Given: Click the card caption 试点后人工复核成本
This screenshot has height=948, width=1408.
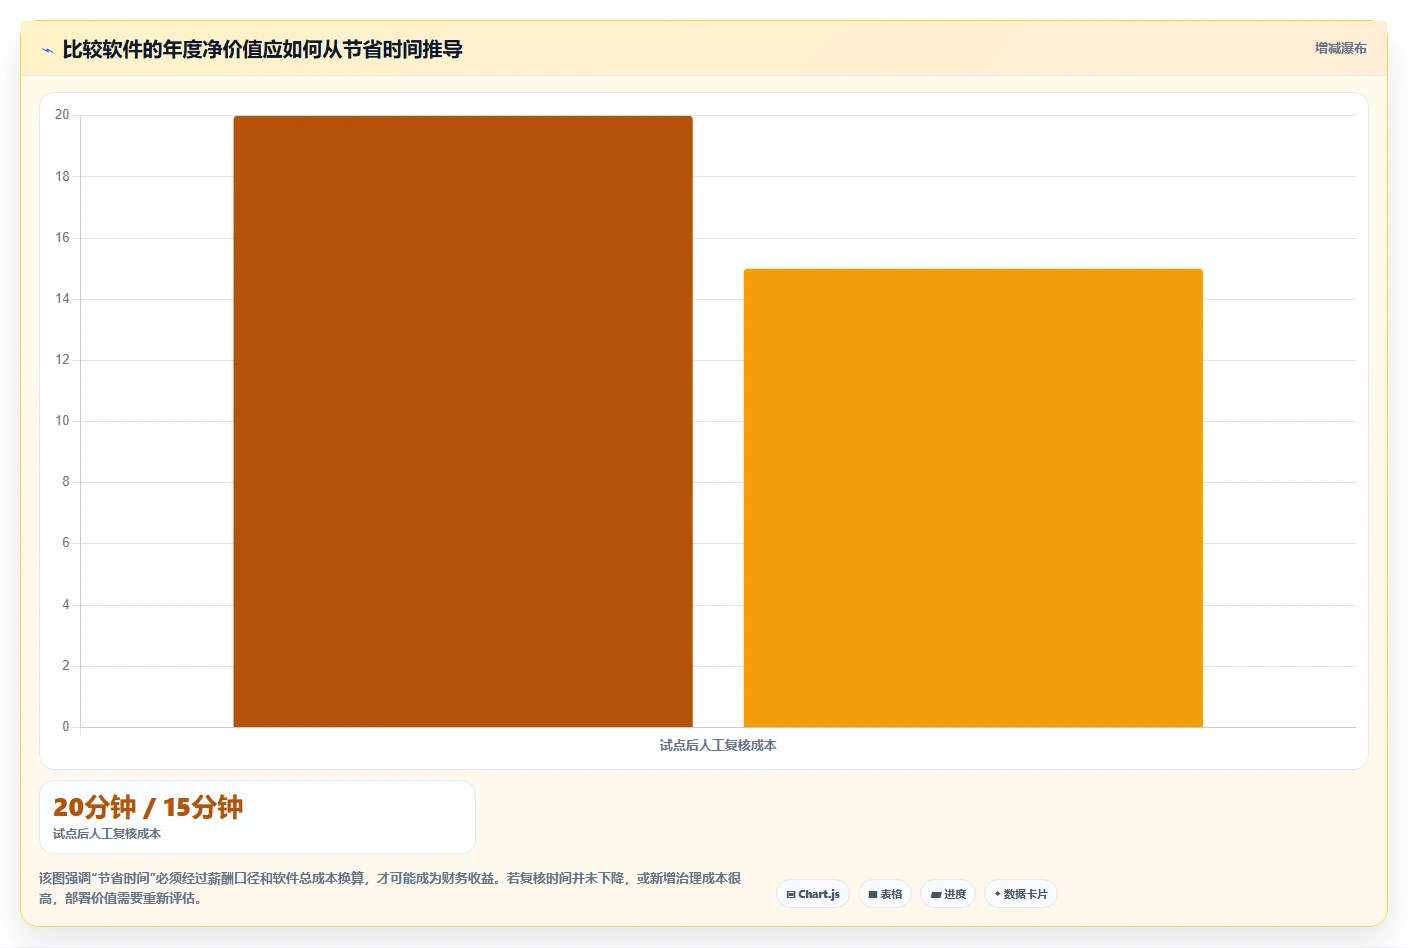Looking at the screenshot, I should point(107,833).
